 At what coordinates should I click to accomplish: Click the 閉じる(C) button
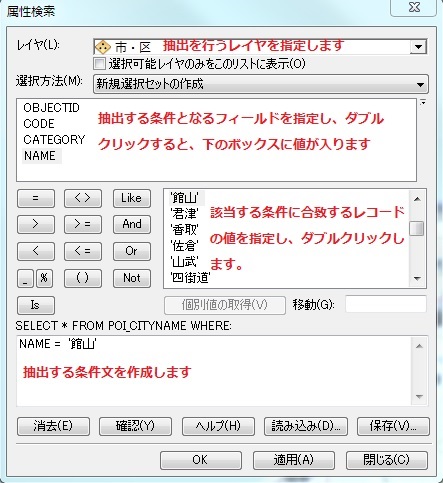[x=387, y=460]
